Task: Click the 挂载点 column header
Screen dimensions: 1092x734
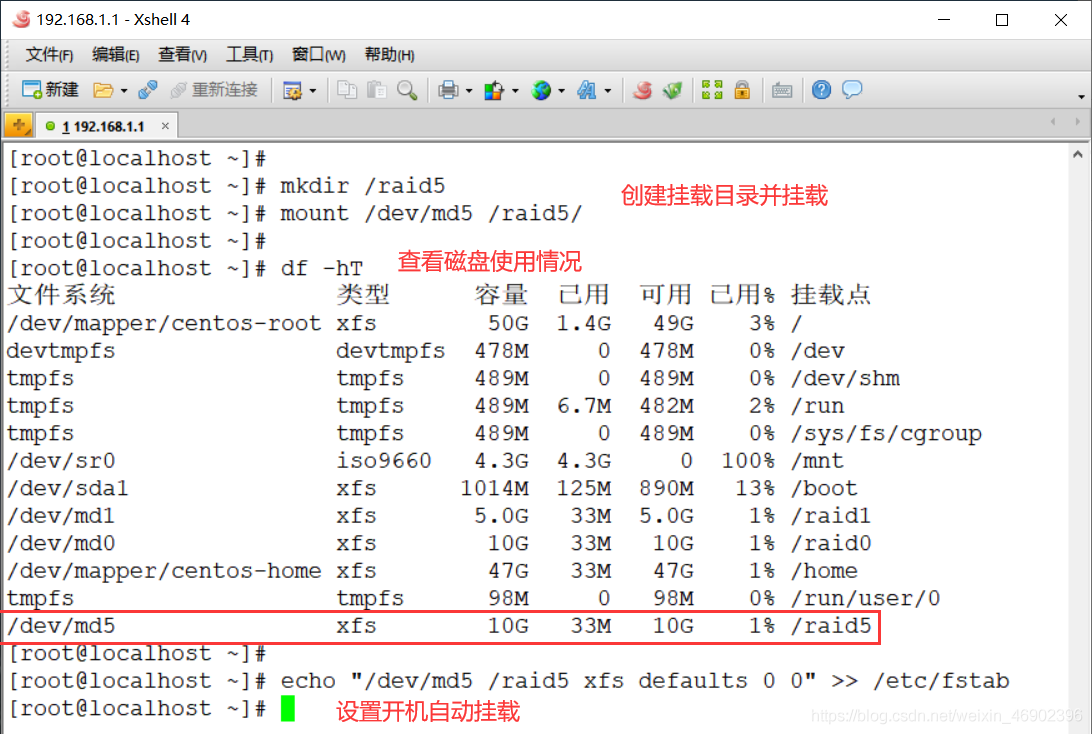Action: 831,295
